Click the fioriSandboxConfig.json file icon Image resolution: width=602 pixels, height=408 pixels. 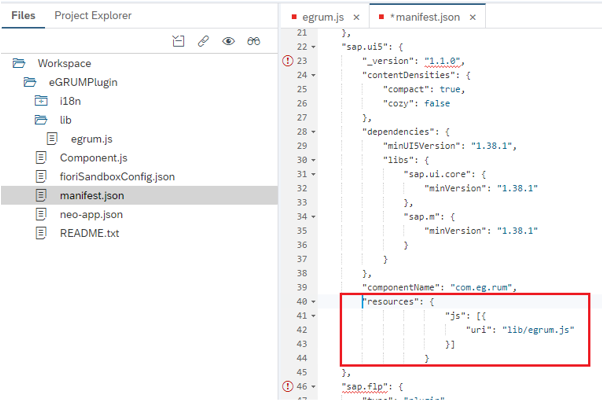click(41, 176)
